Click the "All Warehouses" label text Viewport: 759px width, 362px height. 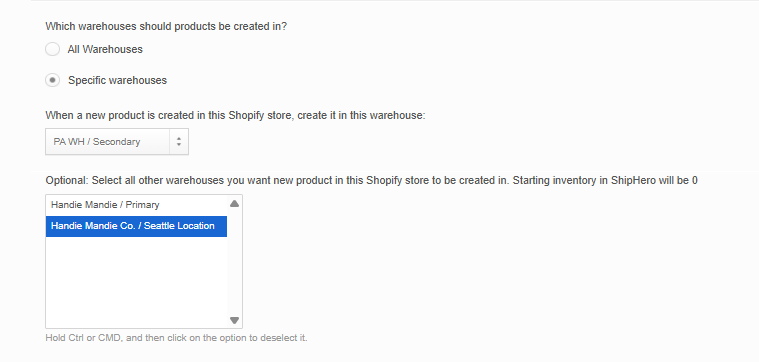[105, 49]
